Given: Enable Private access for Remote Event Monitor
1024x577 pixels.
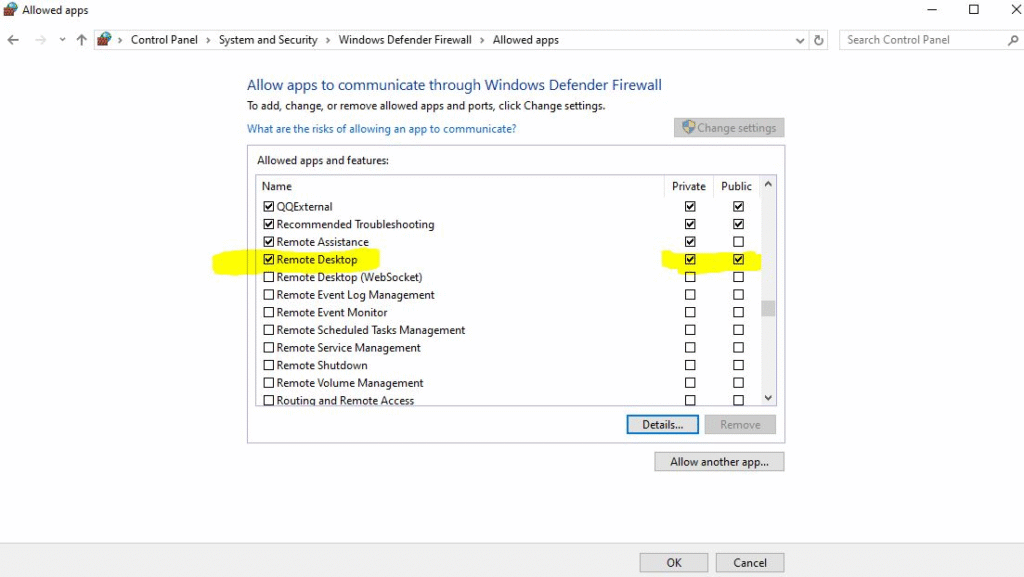Looking at the screenshot, I should [x=690, y=312].
